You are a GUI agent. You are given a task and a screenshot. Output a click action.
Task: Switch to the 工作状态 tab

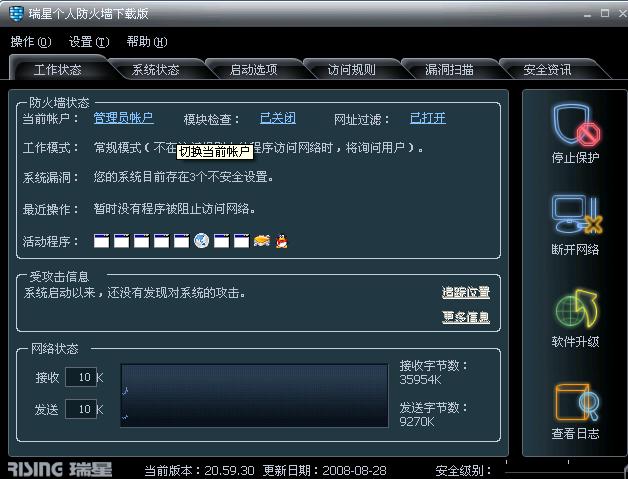pyautogui.click(x=58, y=69)
